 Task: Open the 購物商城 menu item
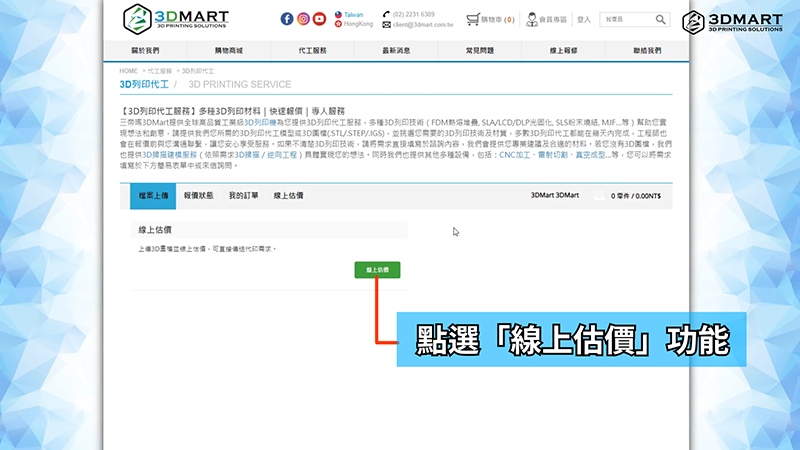[x=229, y=50]
